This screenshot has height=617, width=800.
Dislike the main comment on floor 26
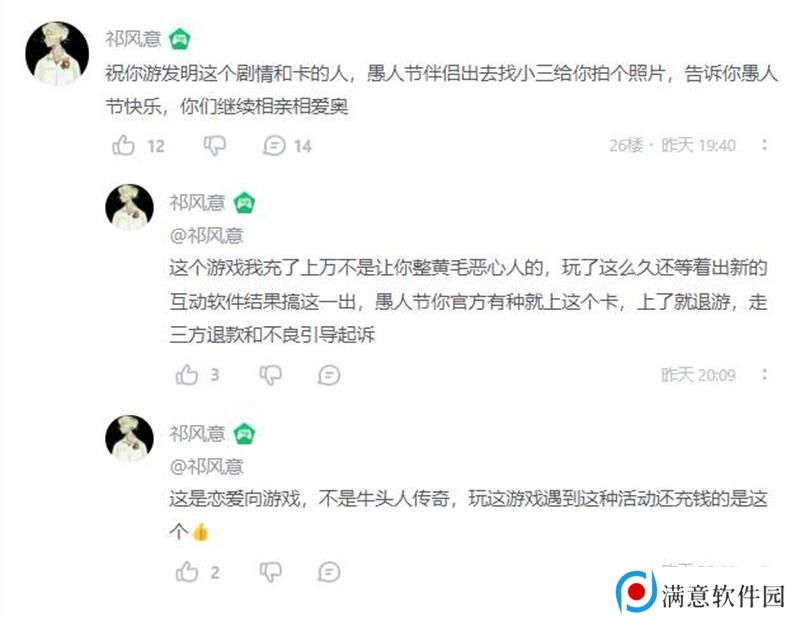tap(215, 145)
